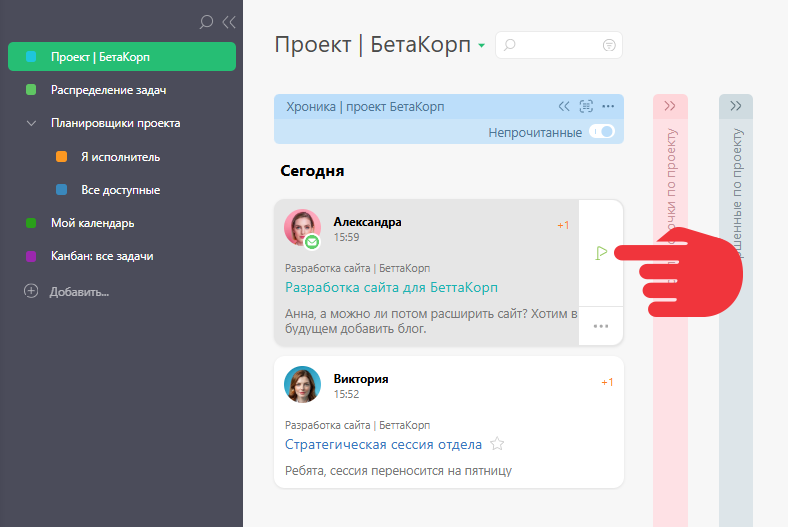
Task: Open the filter icon inside search box
Action: 609,45
